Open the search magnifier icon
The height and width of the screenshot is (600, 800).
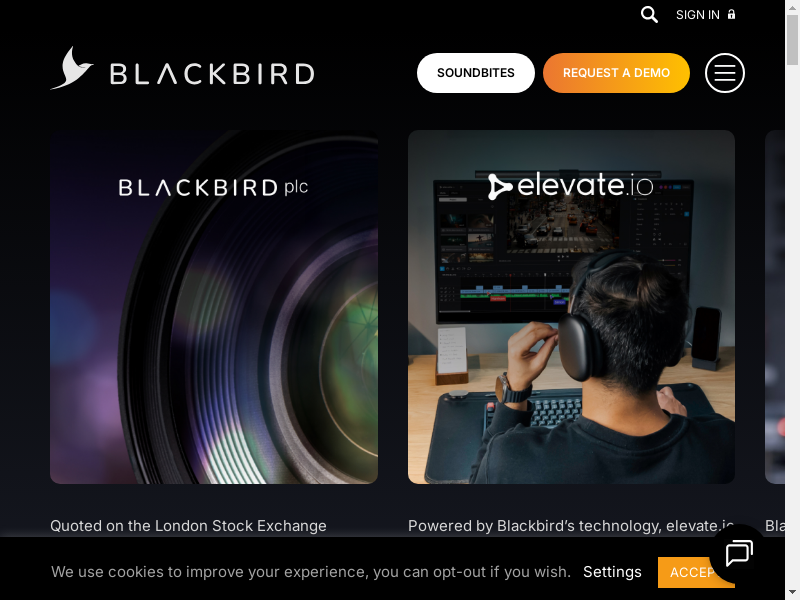point(649,14)
